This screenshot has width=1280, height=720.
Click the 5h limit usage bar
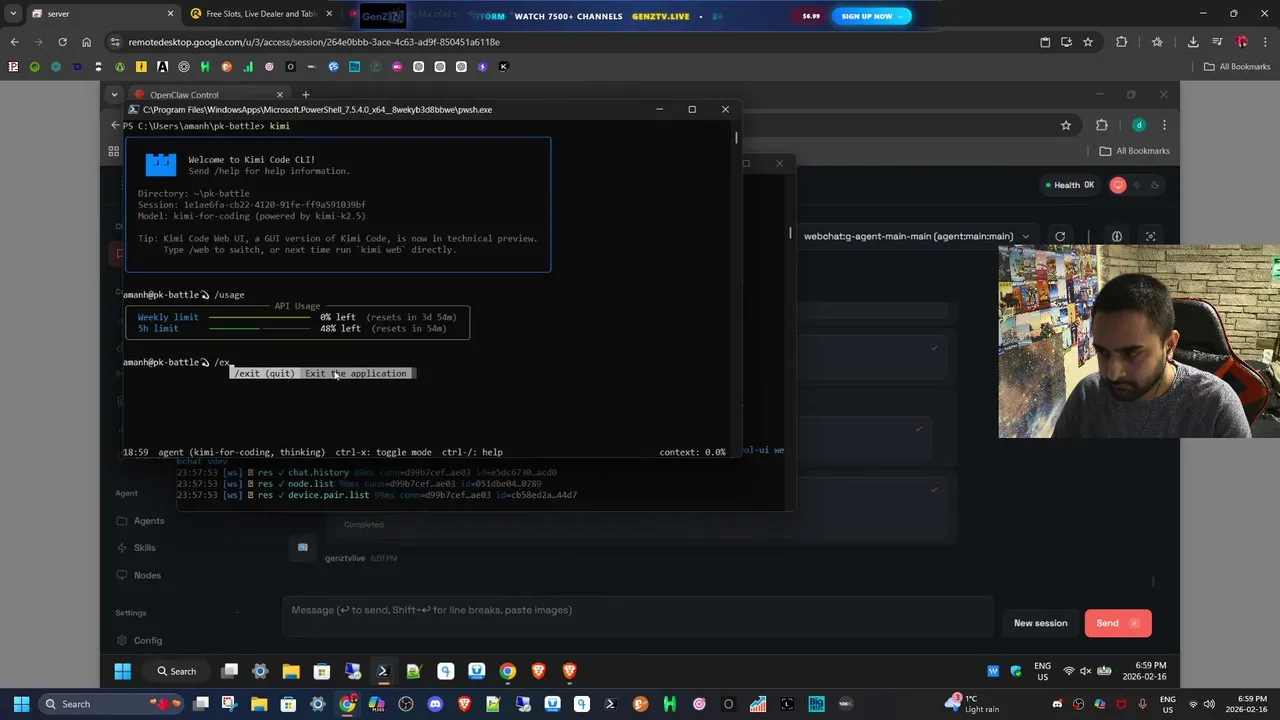pos(259,328)
